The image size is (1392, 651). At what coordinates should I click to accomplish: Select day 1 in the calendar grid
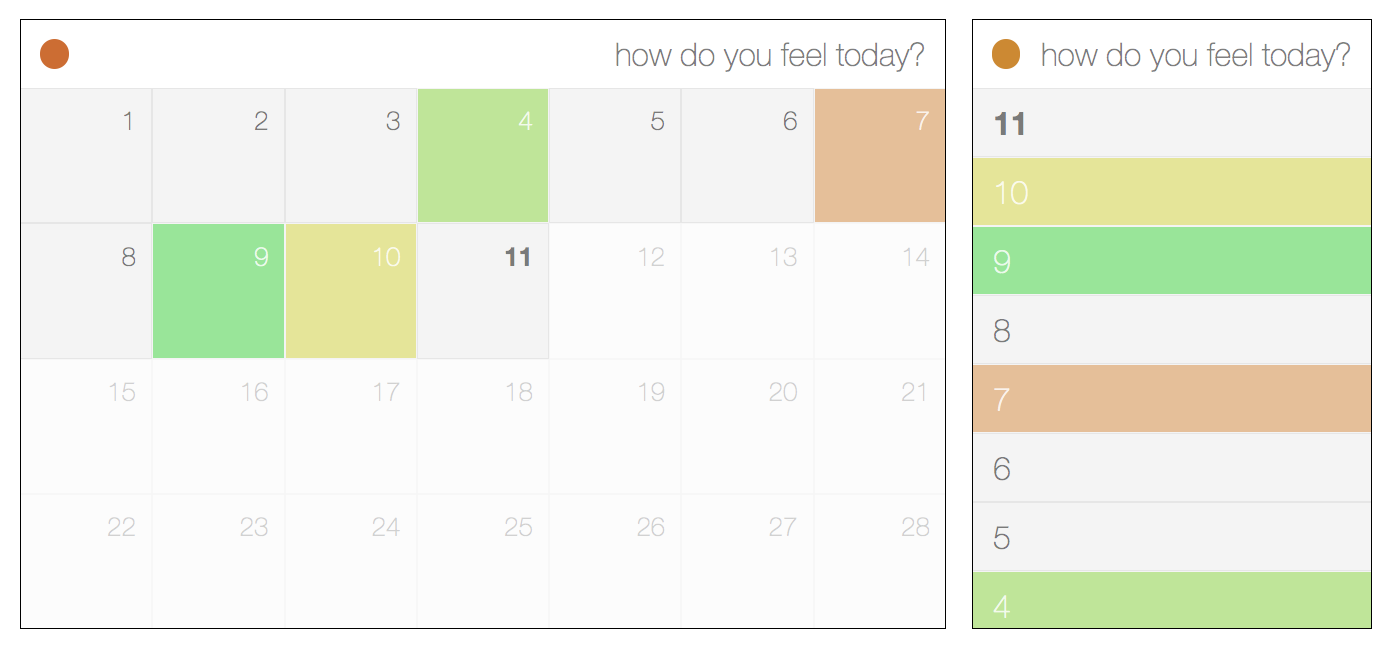(x=86, y=155)
